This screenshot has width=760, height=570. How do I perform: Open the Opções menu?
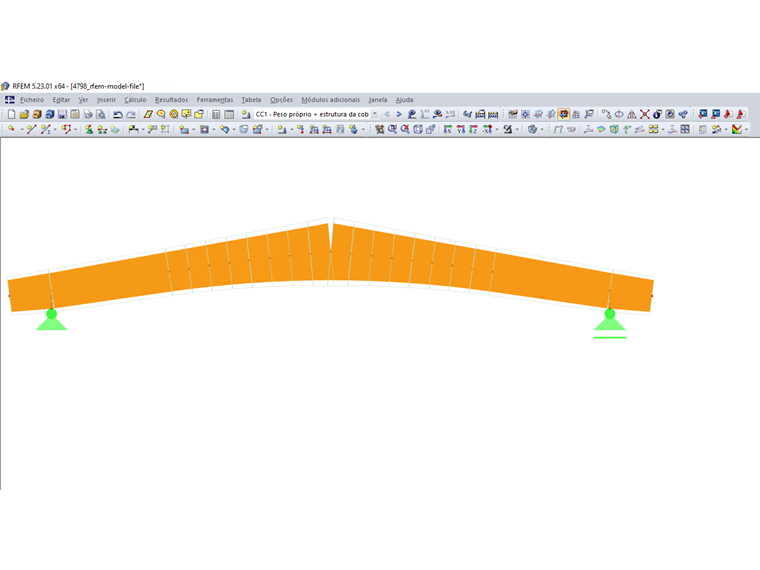[x=282, y=100]
